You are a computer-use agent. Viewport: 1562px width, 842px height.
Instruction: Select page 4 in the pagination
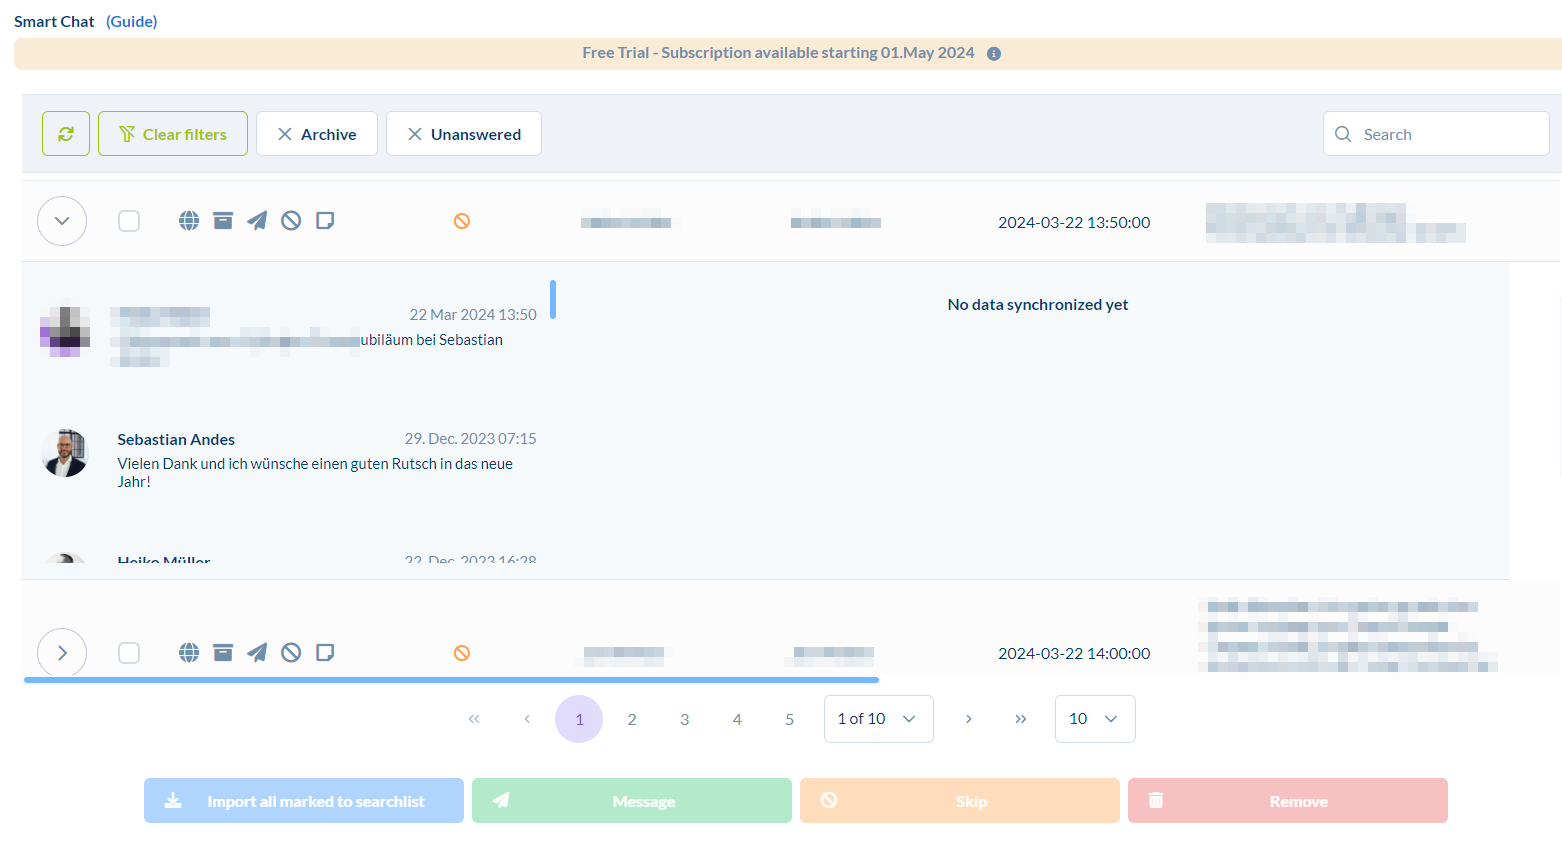(x=737, y=719)
